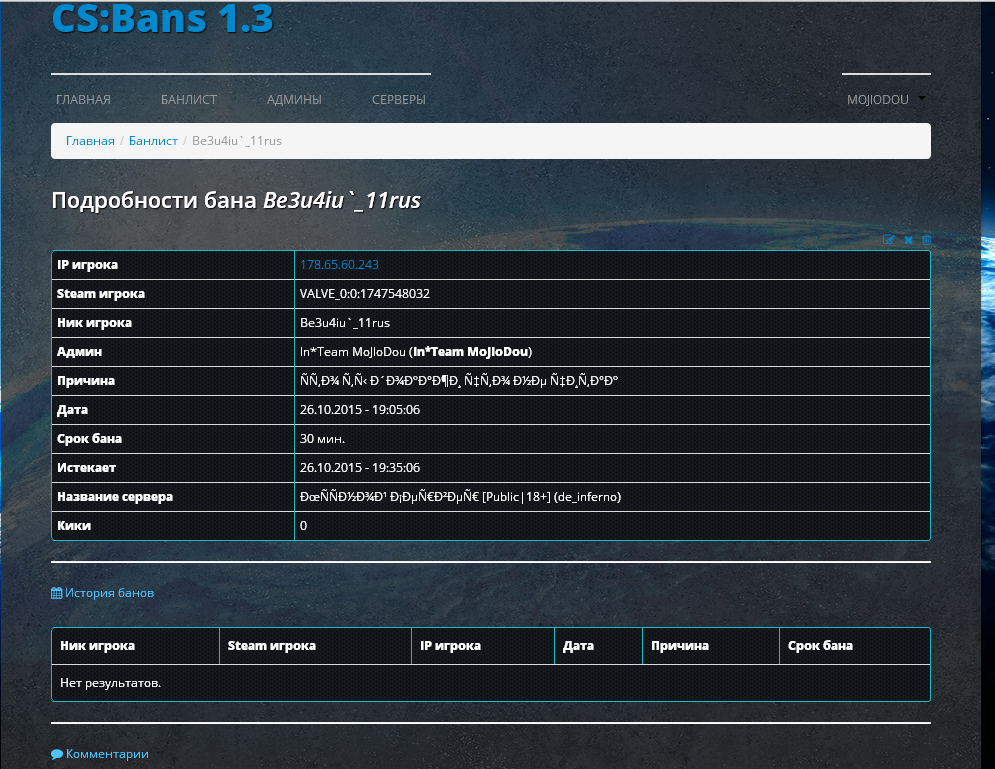Click the Комментарии heading text
The height and width of the screenshot is (769, 995).
pos(107,754)
